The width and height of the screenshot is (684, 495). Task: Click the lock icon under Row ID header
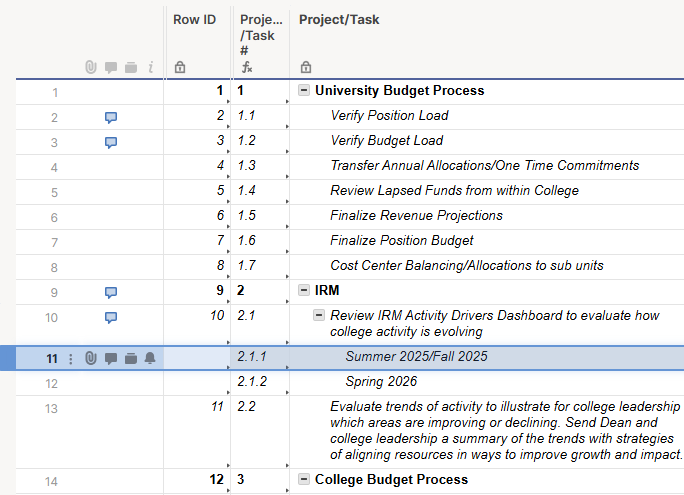coord(180,67)
